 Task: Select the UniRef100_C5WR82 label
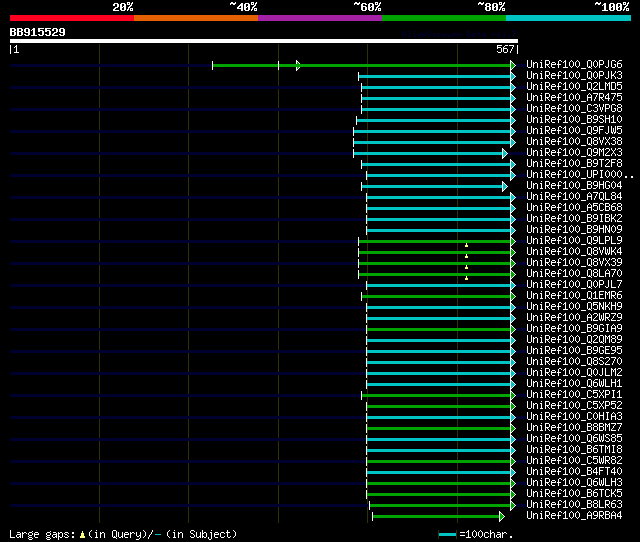(574, 461)
